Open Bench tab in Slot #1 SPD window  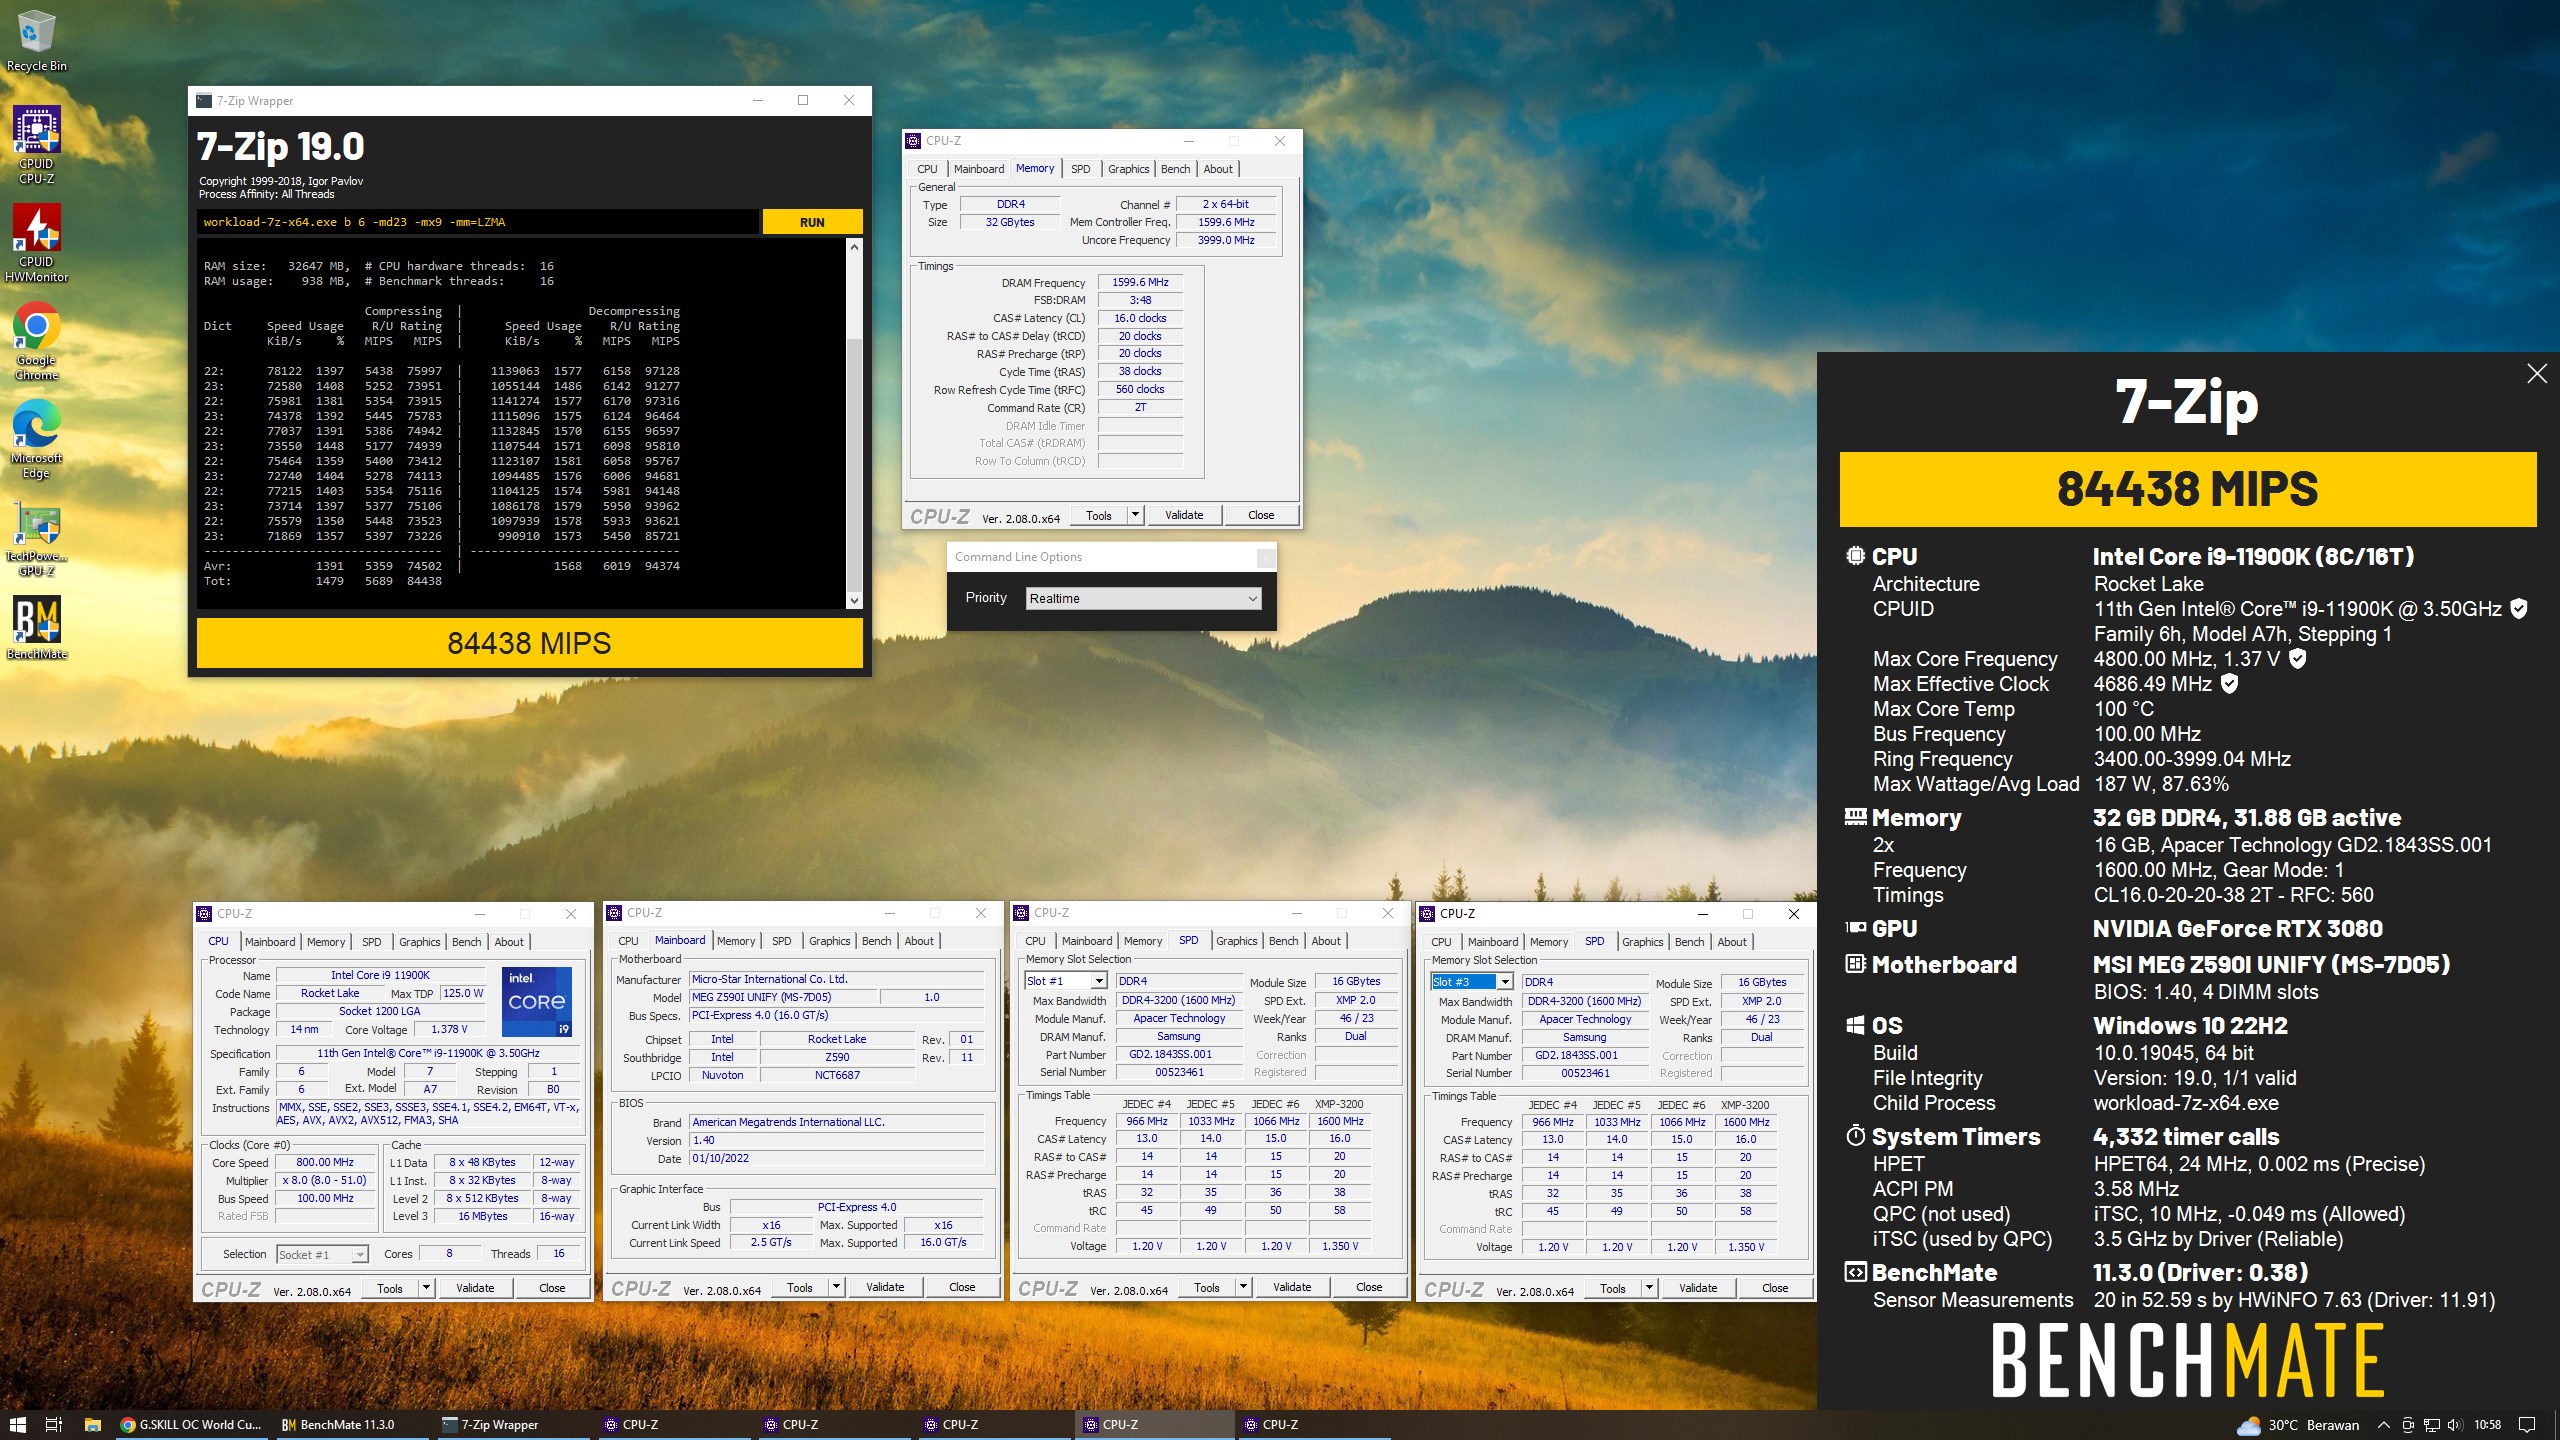[x=1283, y=941]
